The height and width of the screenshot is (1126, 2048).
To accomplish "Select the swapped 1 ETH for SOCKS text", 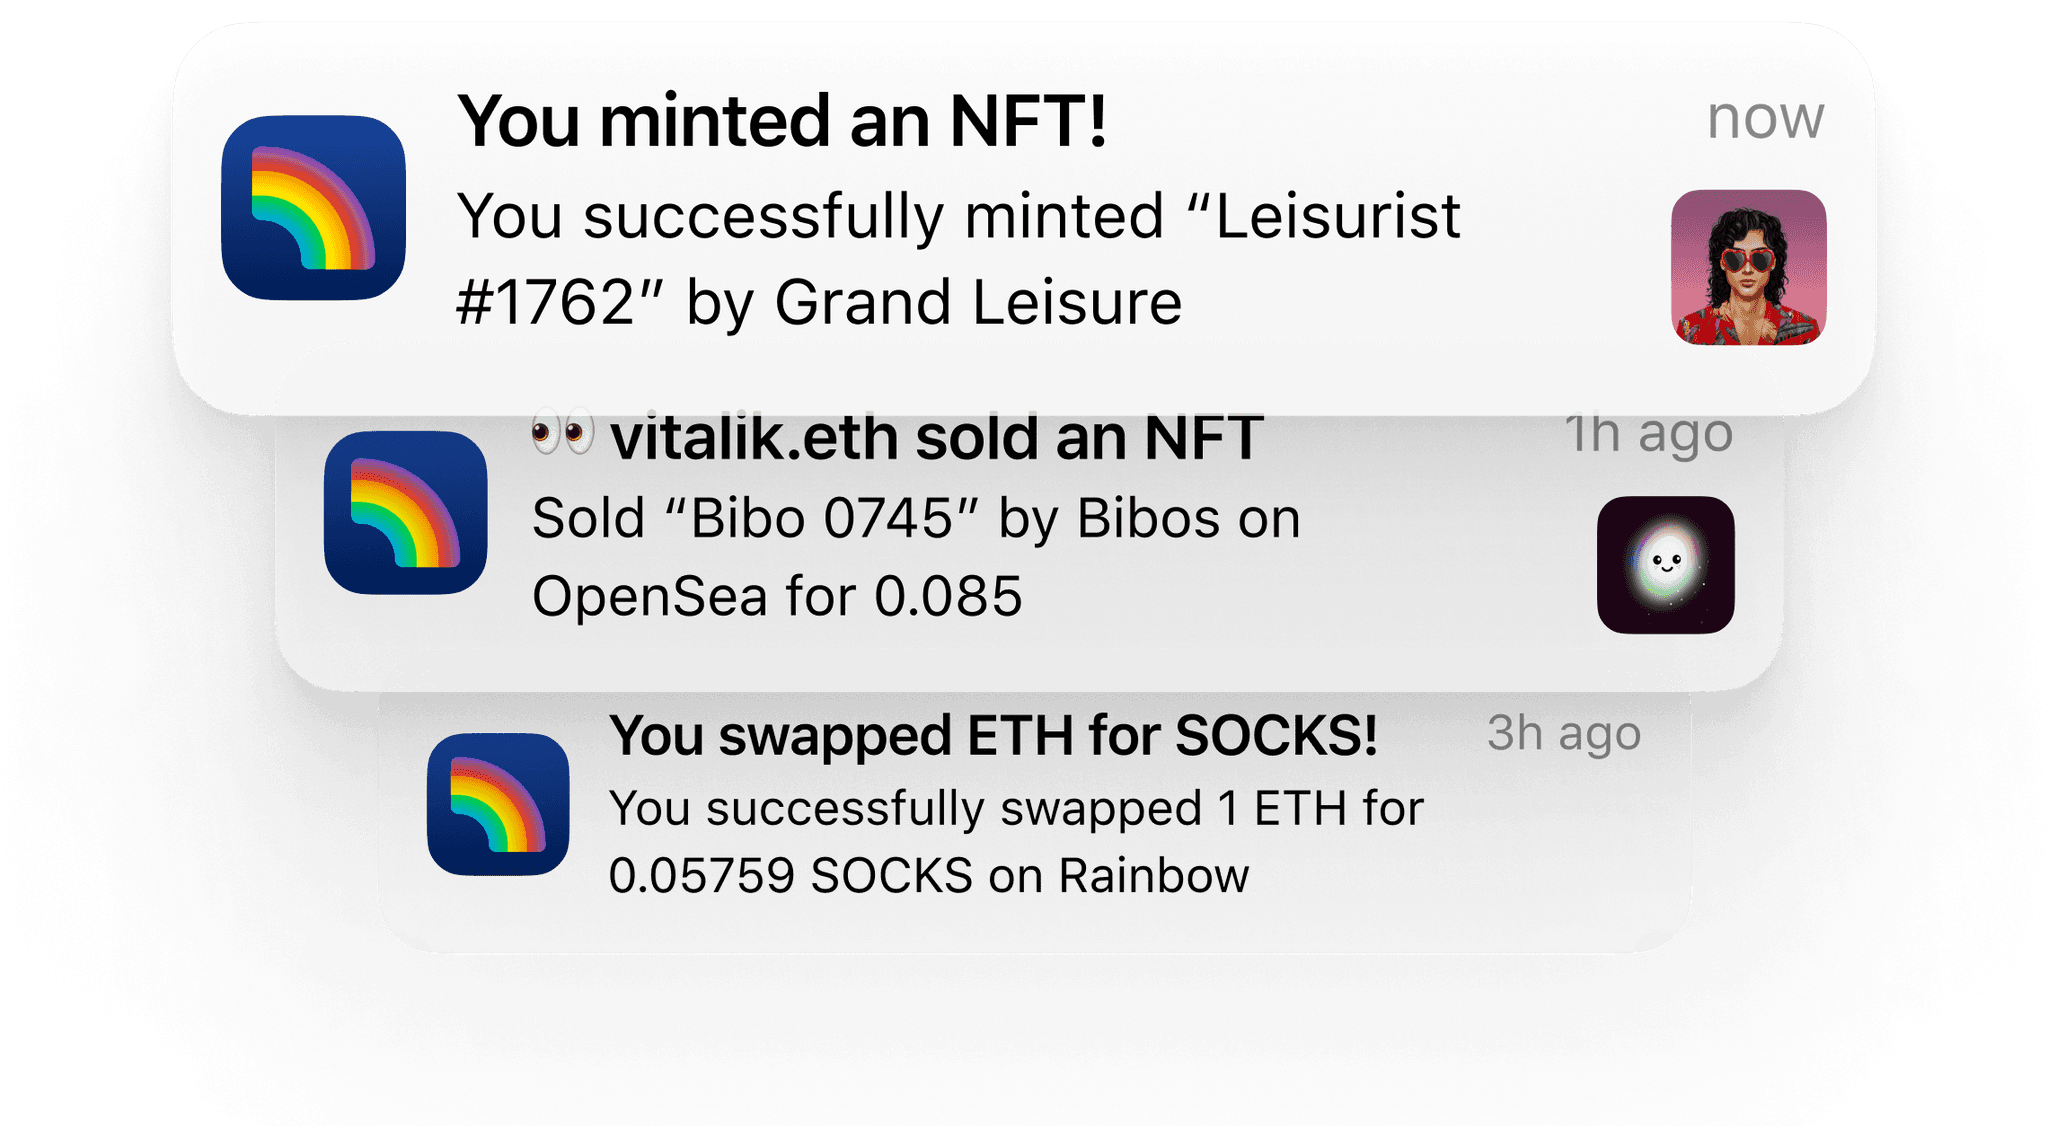I will tap(1016, 842).
